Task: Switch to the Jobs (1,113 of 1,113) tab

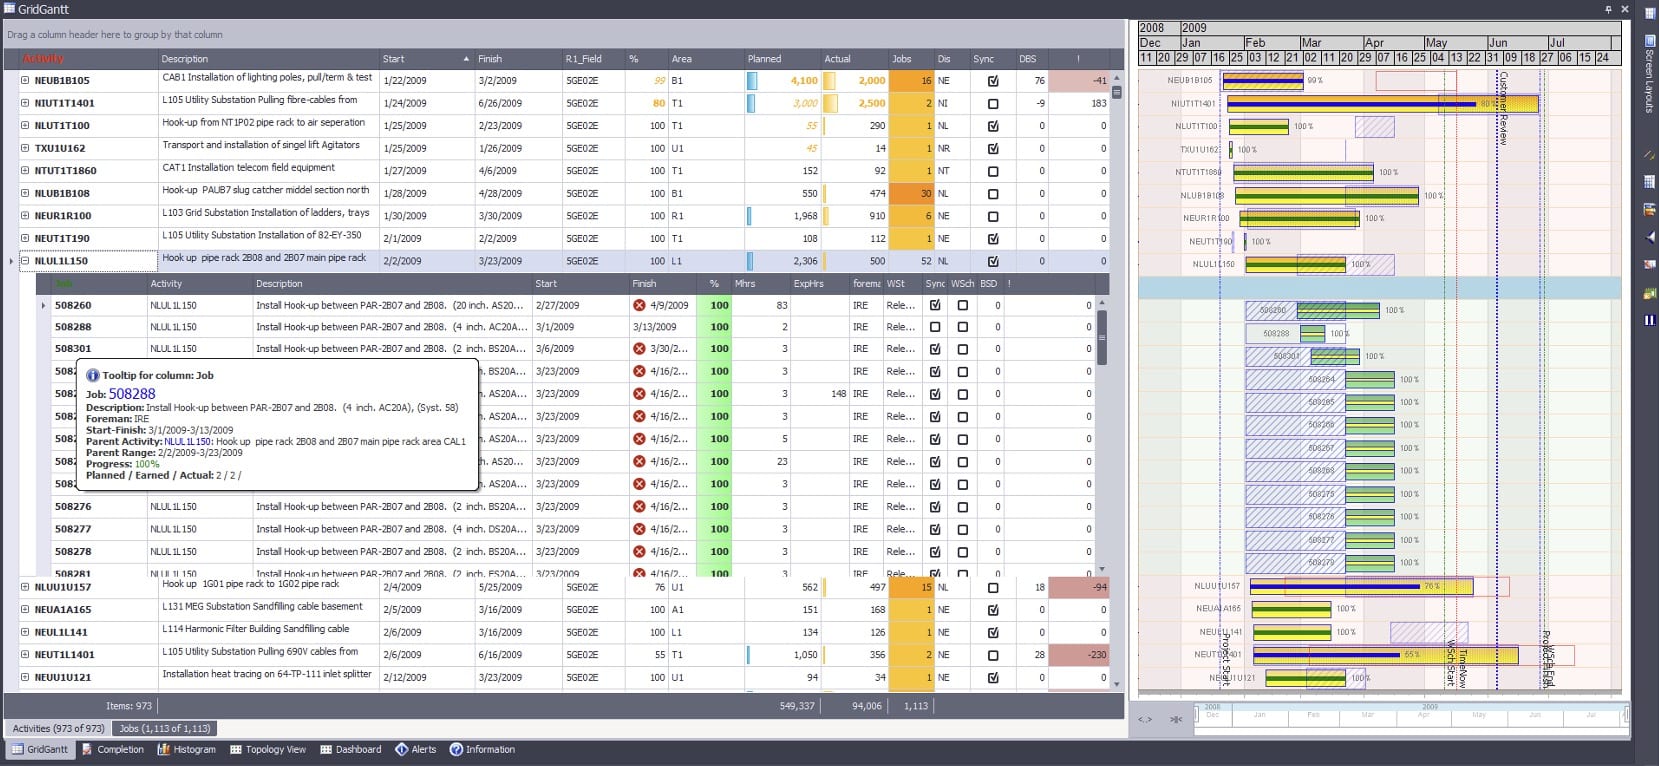Action: pos(165,728)
